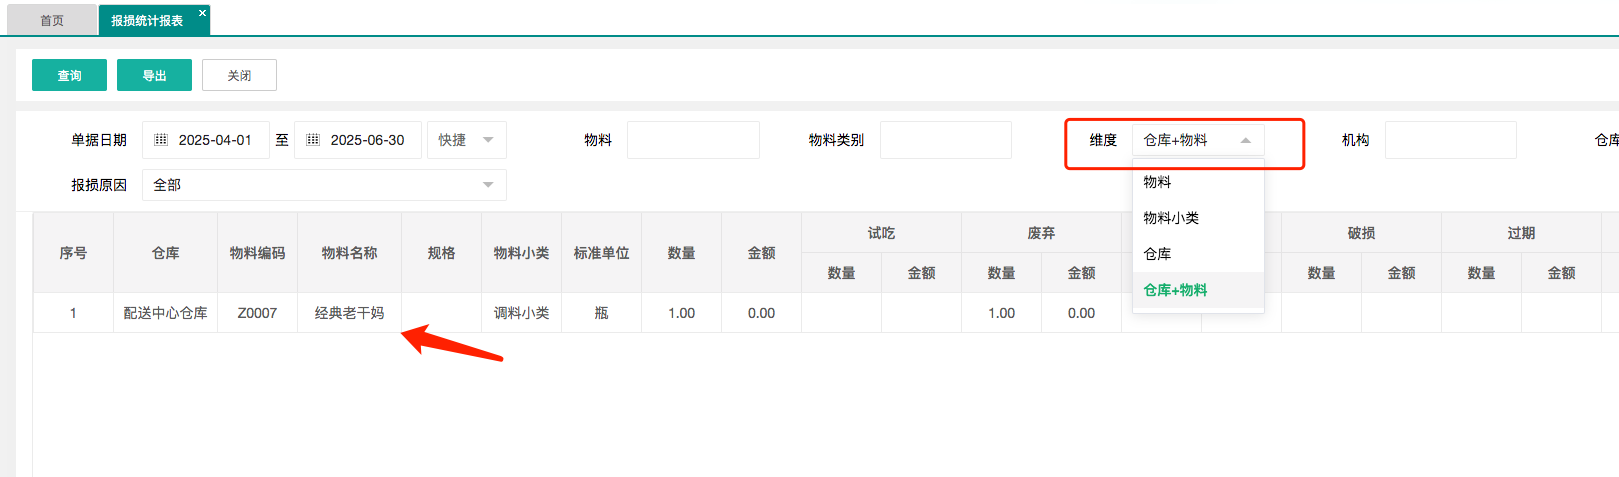Open the 快捷 quick date dropdown

466,140
